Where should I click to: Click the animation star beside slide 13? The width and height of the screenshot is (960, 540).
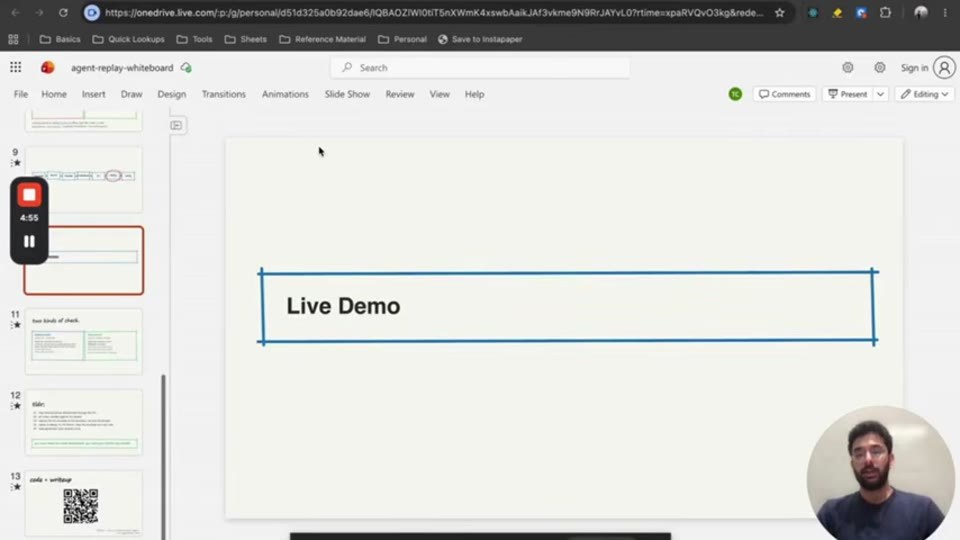pyautogui.click(x=17, y=487)
